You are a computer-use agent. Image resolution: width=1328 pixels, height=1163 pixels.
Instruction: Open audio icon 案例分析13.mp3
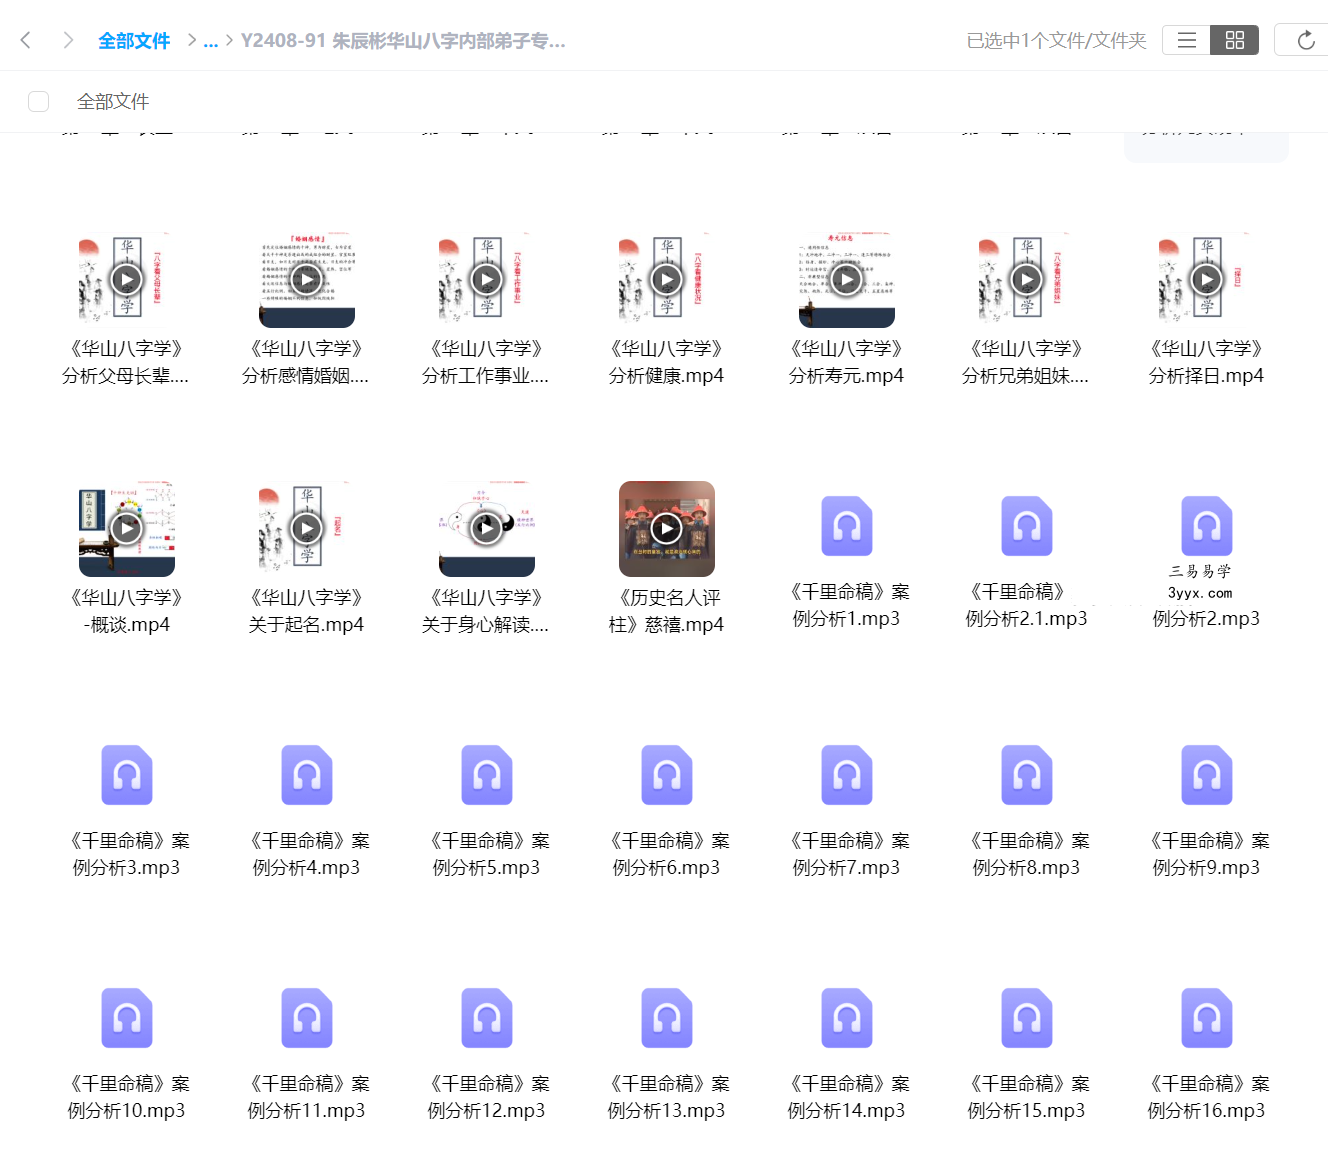tap(667, 1018)
